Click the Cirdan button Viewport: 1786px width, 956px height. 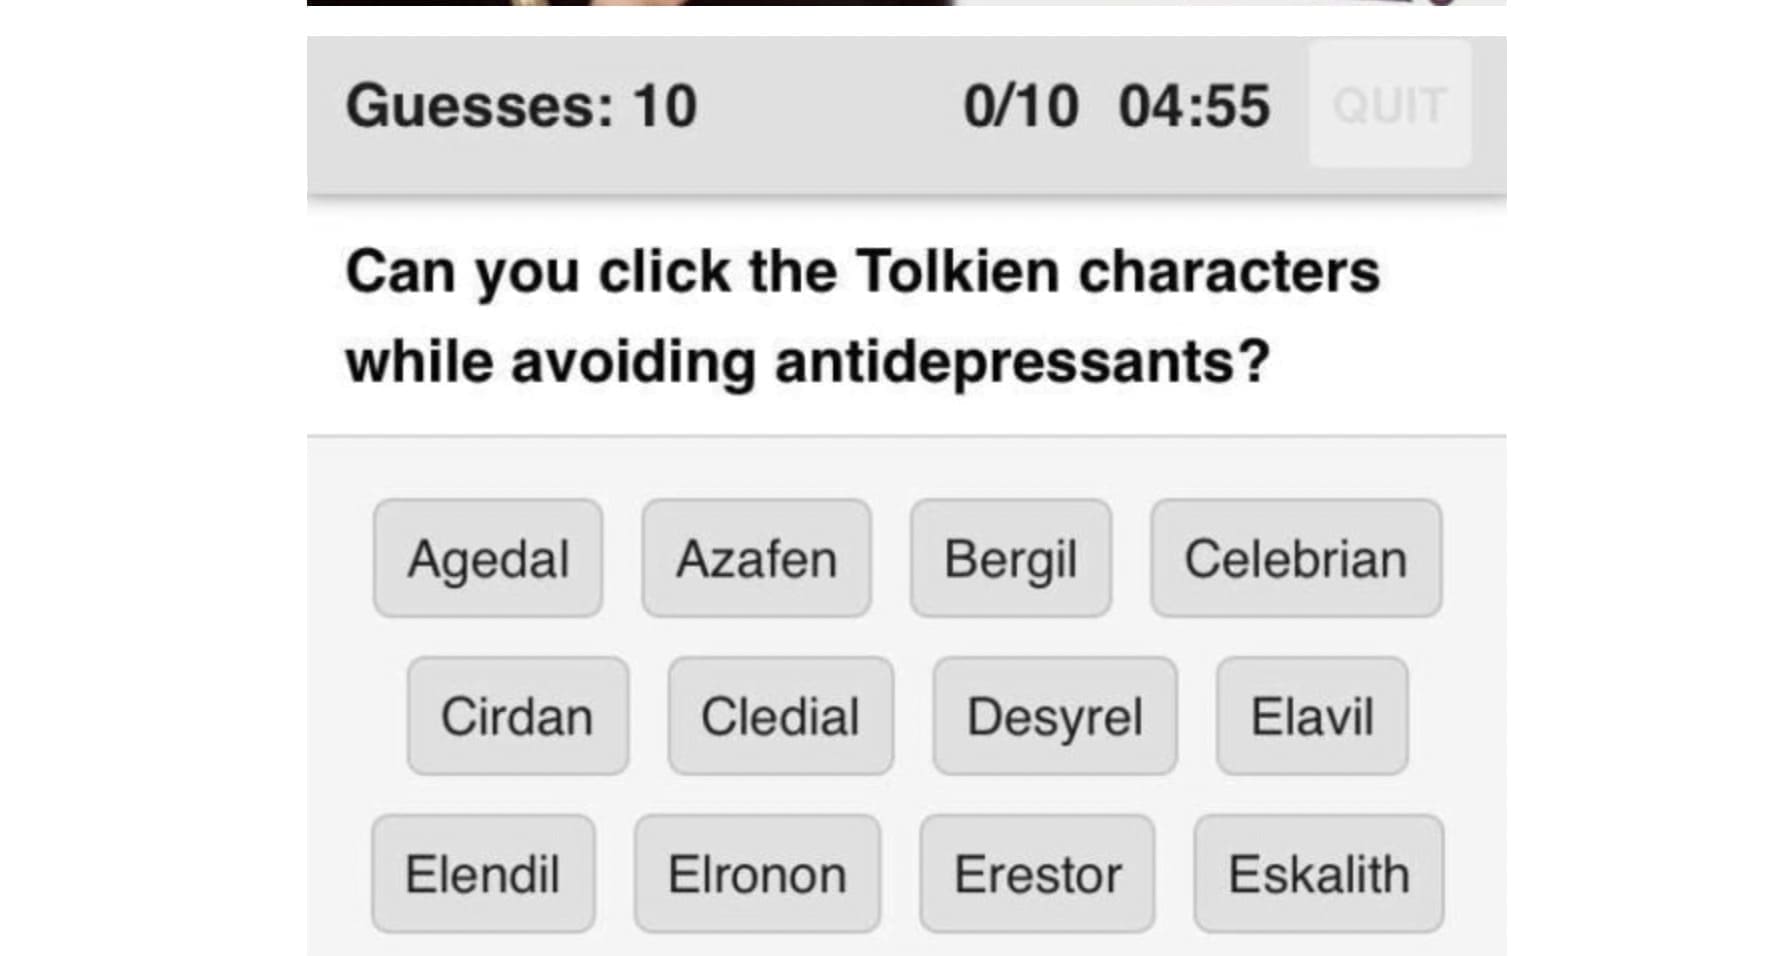click(517, 716)
